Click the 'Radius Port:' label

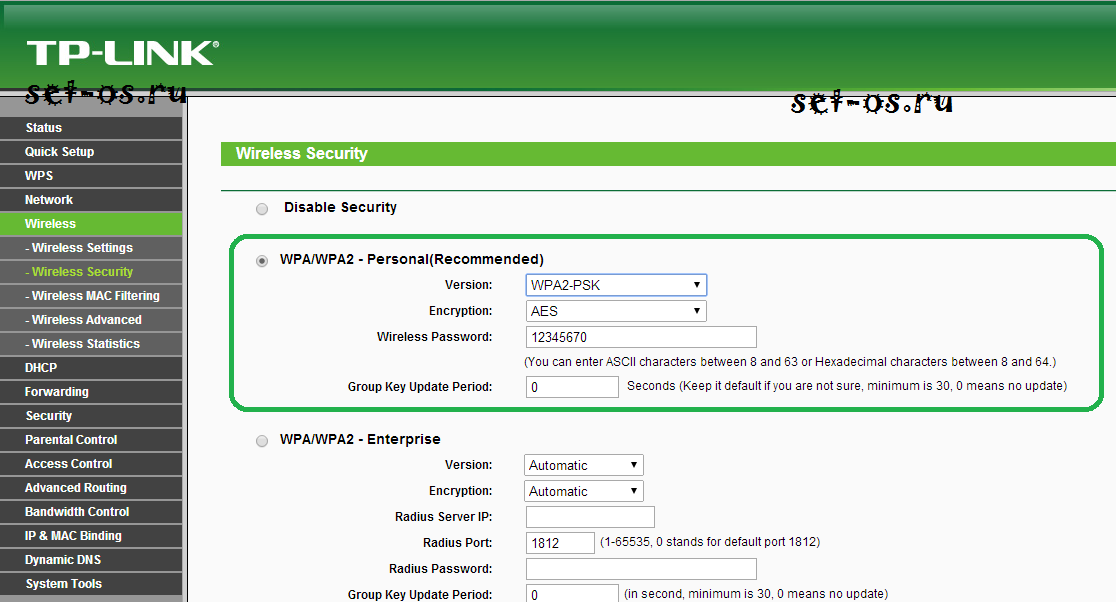[x=458, y=542]
